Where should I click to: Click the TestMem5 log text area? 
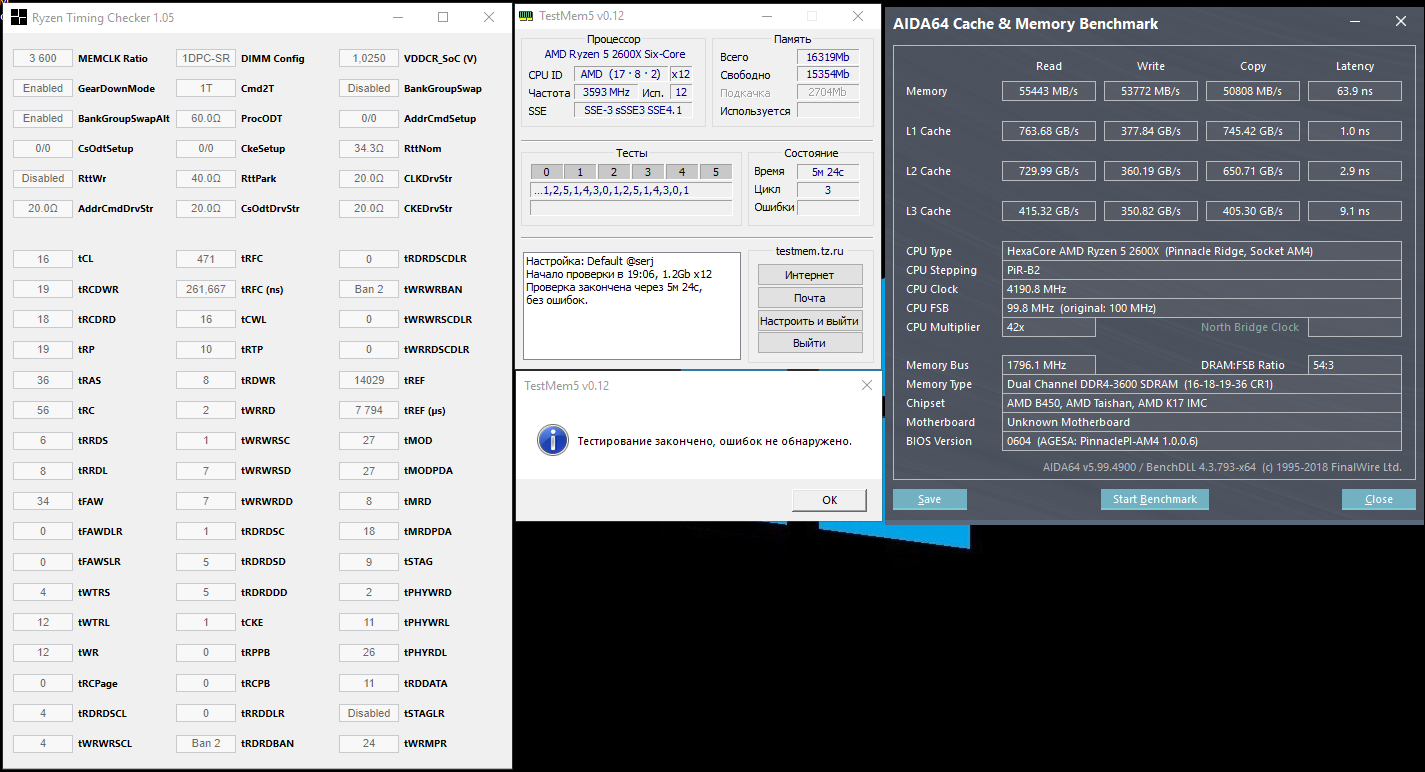(632, 306)
